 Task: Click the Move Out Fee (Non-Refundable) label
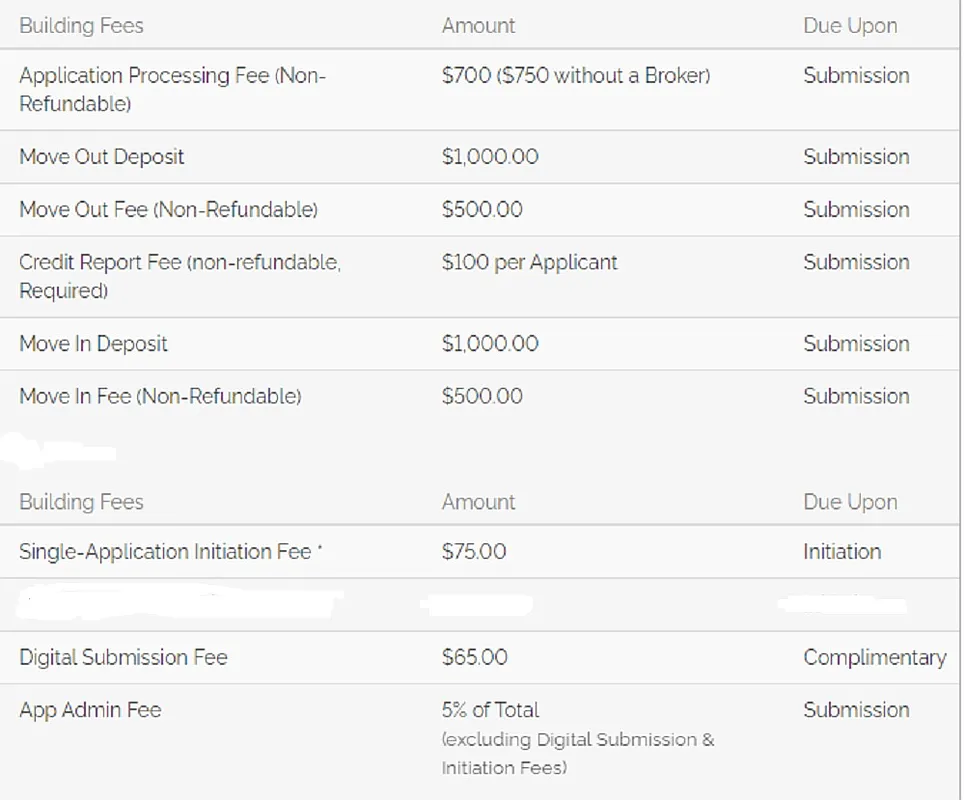coord(168,210)
